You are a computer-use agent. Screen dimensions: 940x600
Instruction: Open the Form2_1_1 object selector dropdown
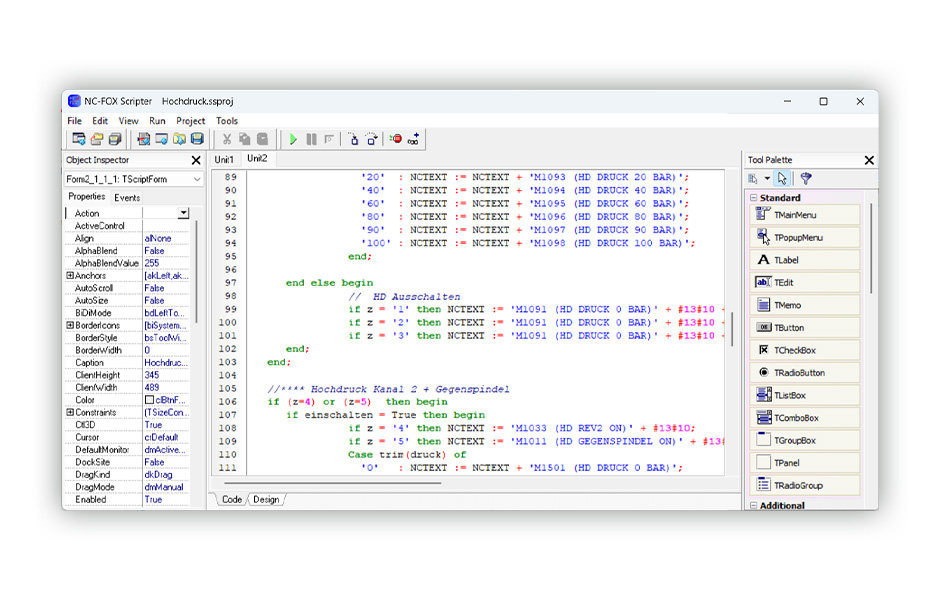(x=197, y=179)
